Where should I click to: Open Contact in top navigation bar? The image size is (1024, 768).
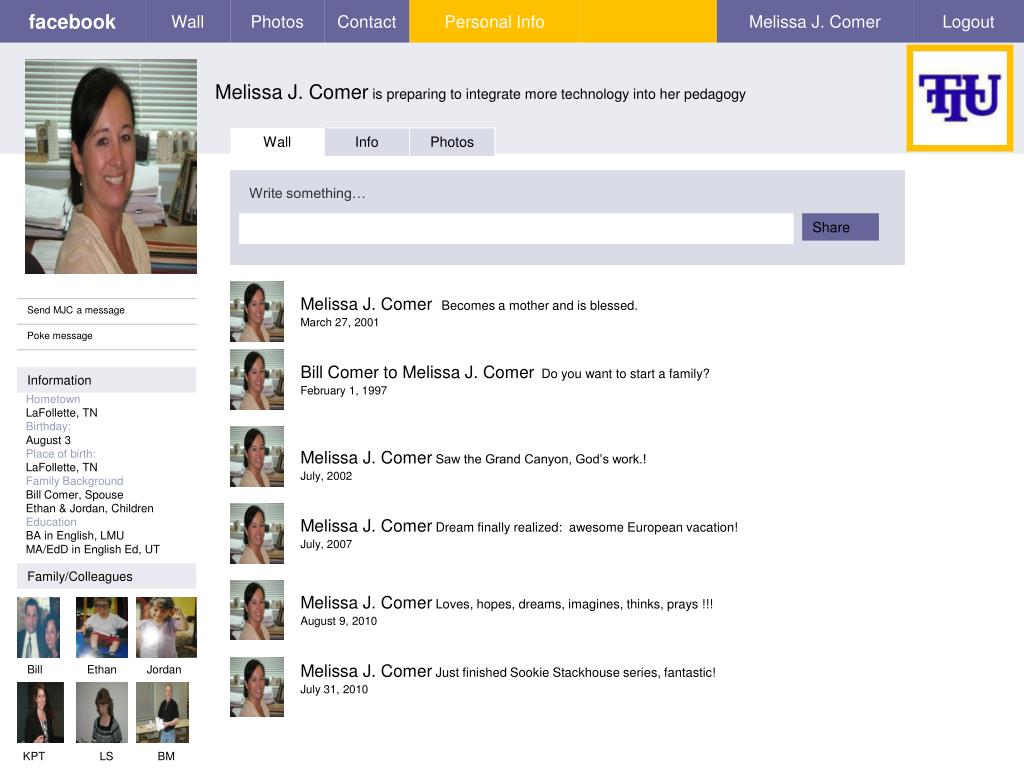click(x=366, y=22)
